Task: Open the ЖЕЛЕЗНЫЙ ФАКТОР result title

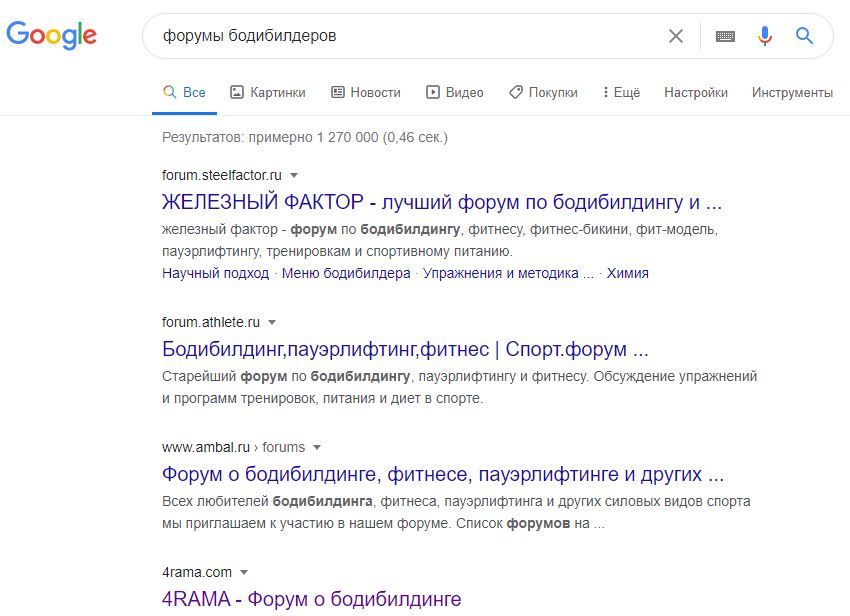Action: tap(441, 202)
